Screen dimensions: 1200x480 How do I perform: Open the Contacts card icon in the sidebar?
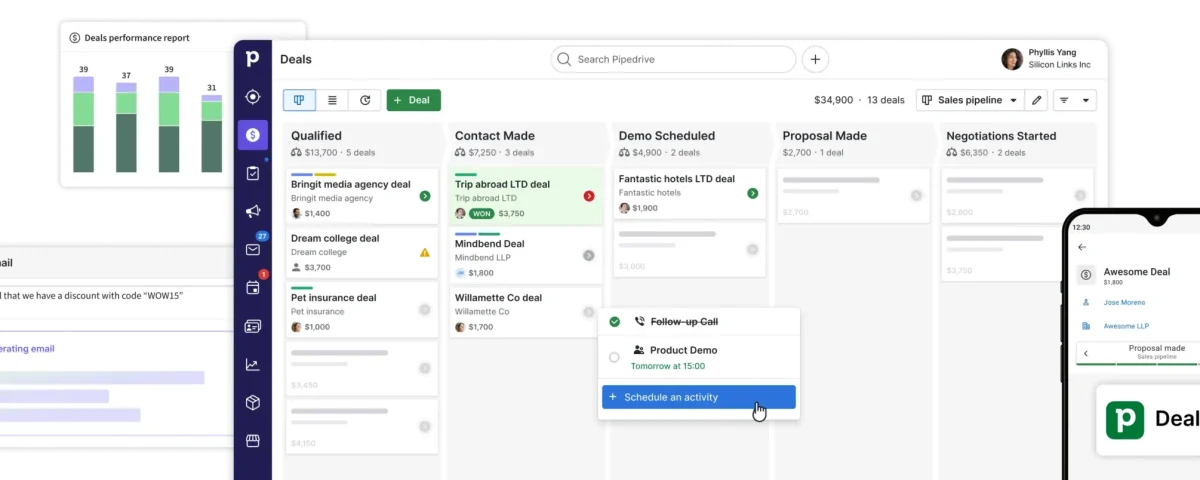pos(252,326)
